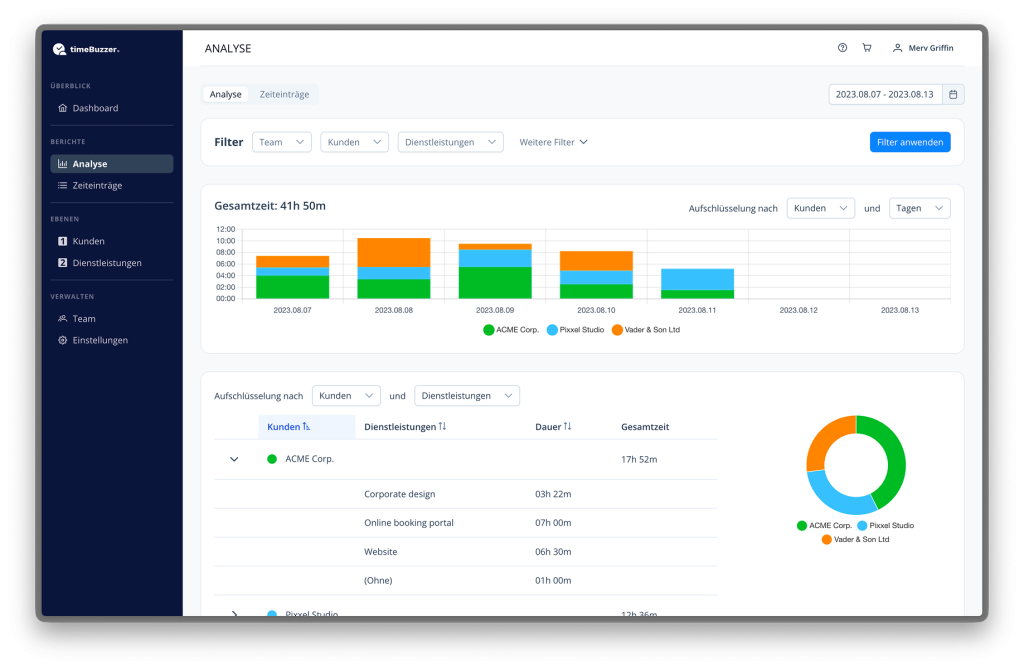This screenshot has width=1024, height=669.
Task: Toggle ACME Corp. in donut chart legend
Action: click(x=824, y=525)
